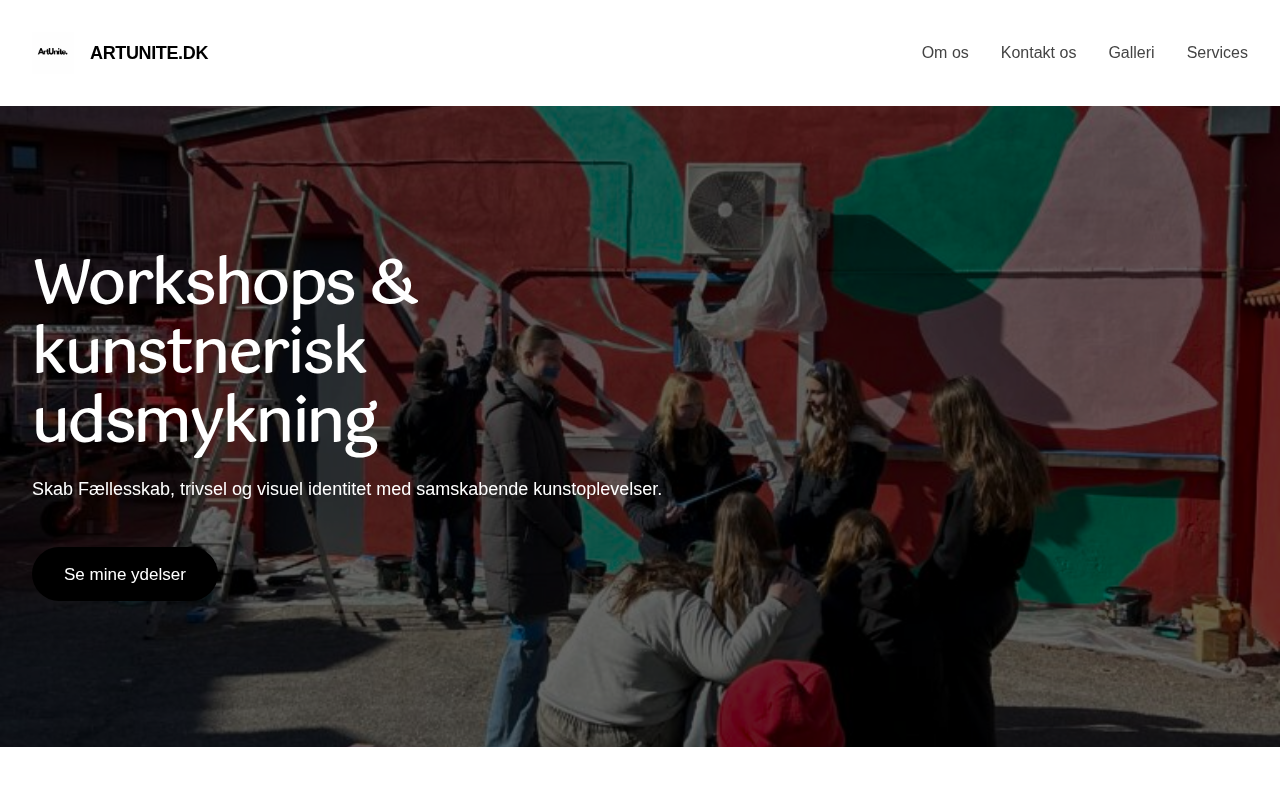Open the Om os page
Screen dimensions: 1280x800
(x=945, y=53)
